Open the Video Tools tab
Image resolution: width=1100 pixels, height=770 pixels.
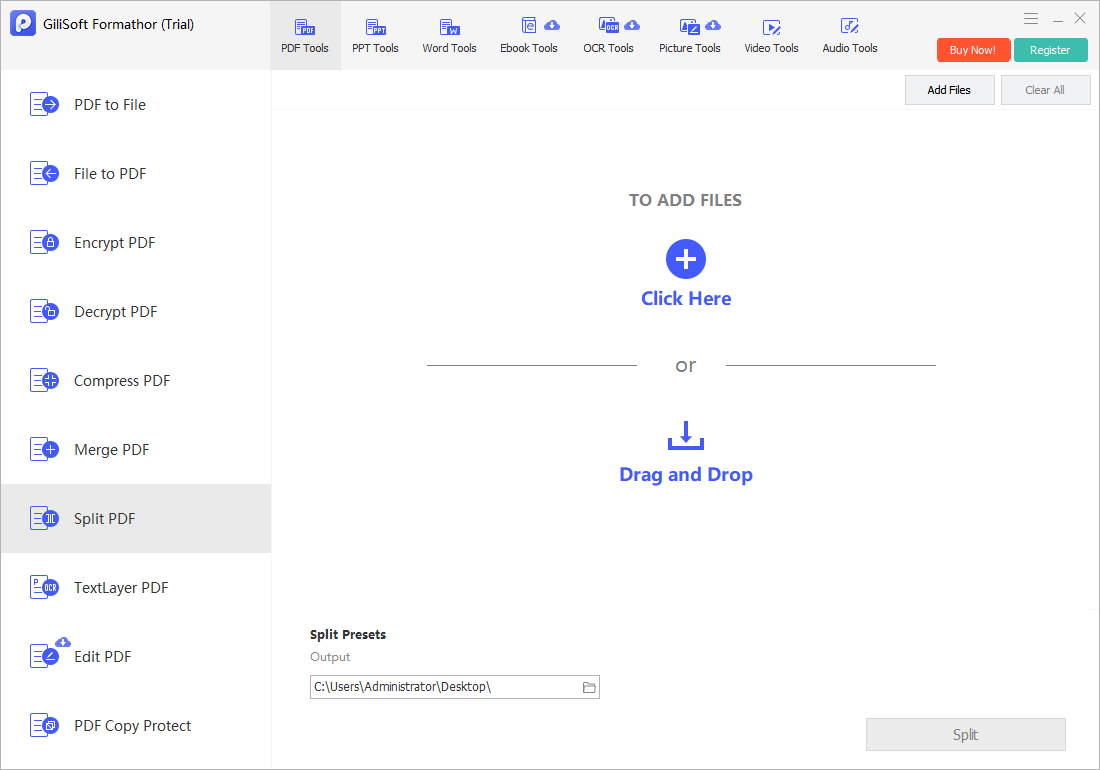click(x=771, y=36)
